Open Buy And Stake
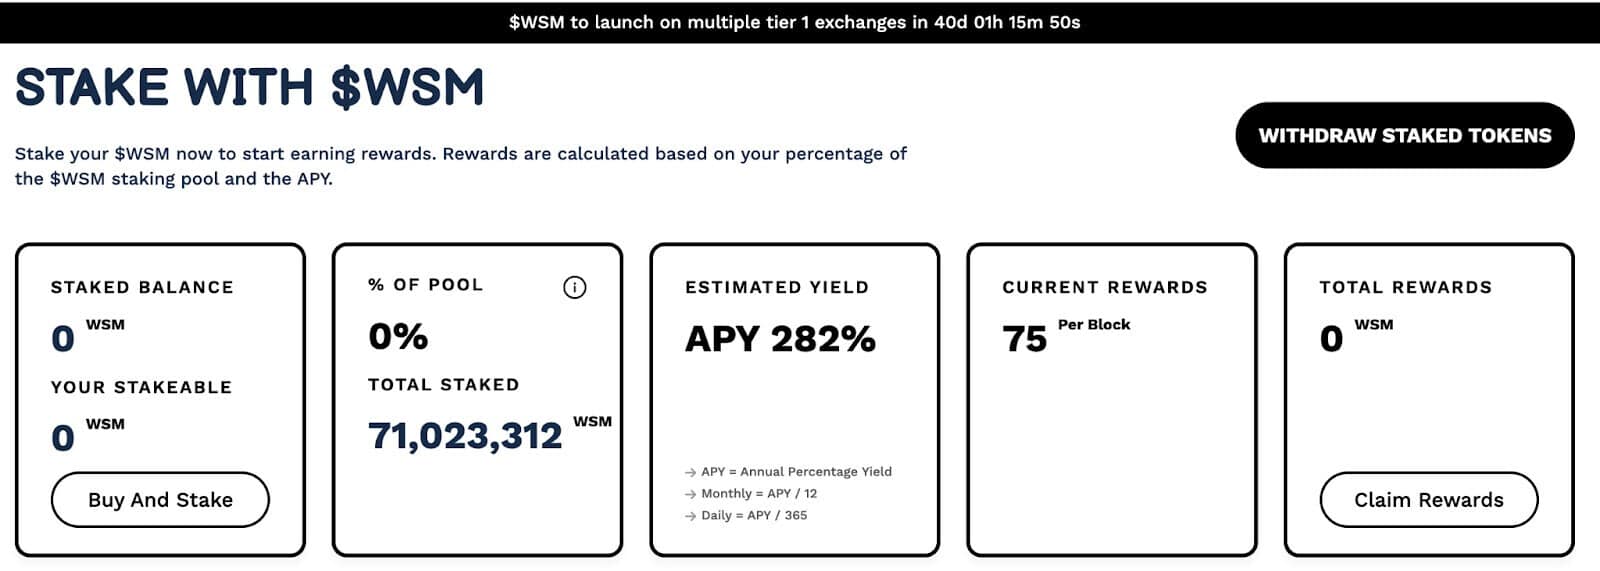The height and width of the screenshot is (571, 1600). (160, 500)
